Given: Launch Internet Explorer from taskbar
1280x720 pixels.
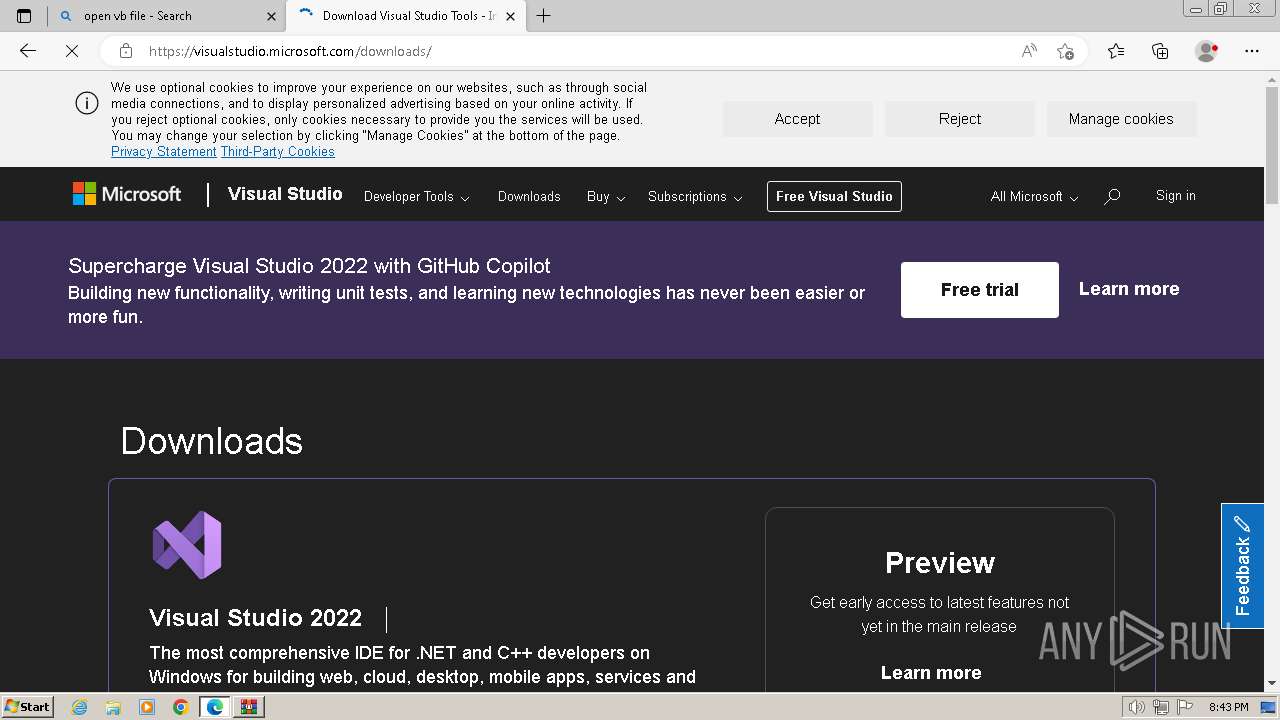Looking at the screenshot, I should tap(80, 707).
